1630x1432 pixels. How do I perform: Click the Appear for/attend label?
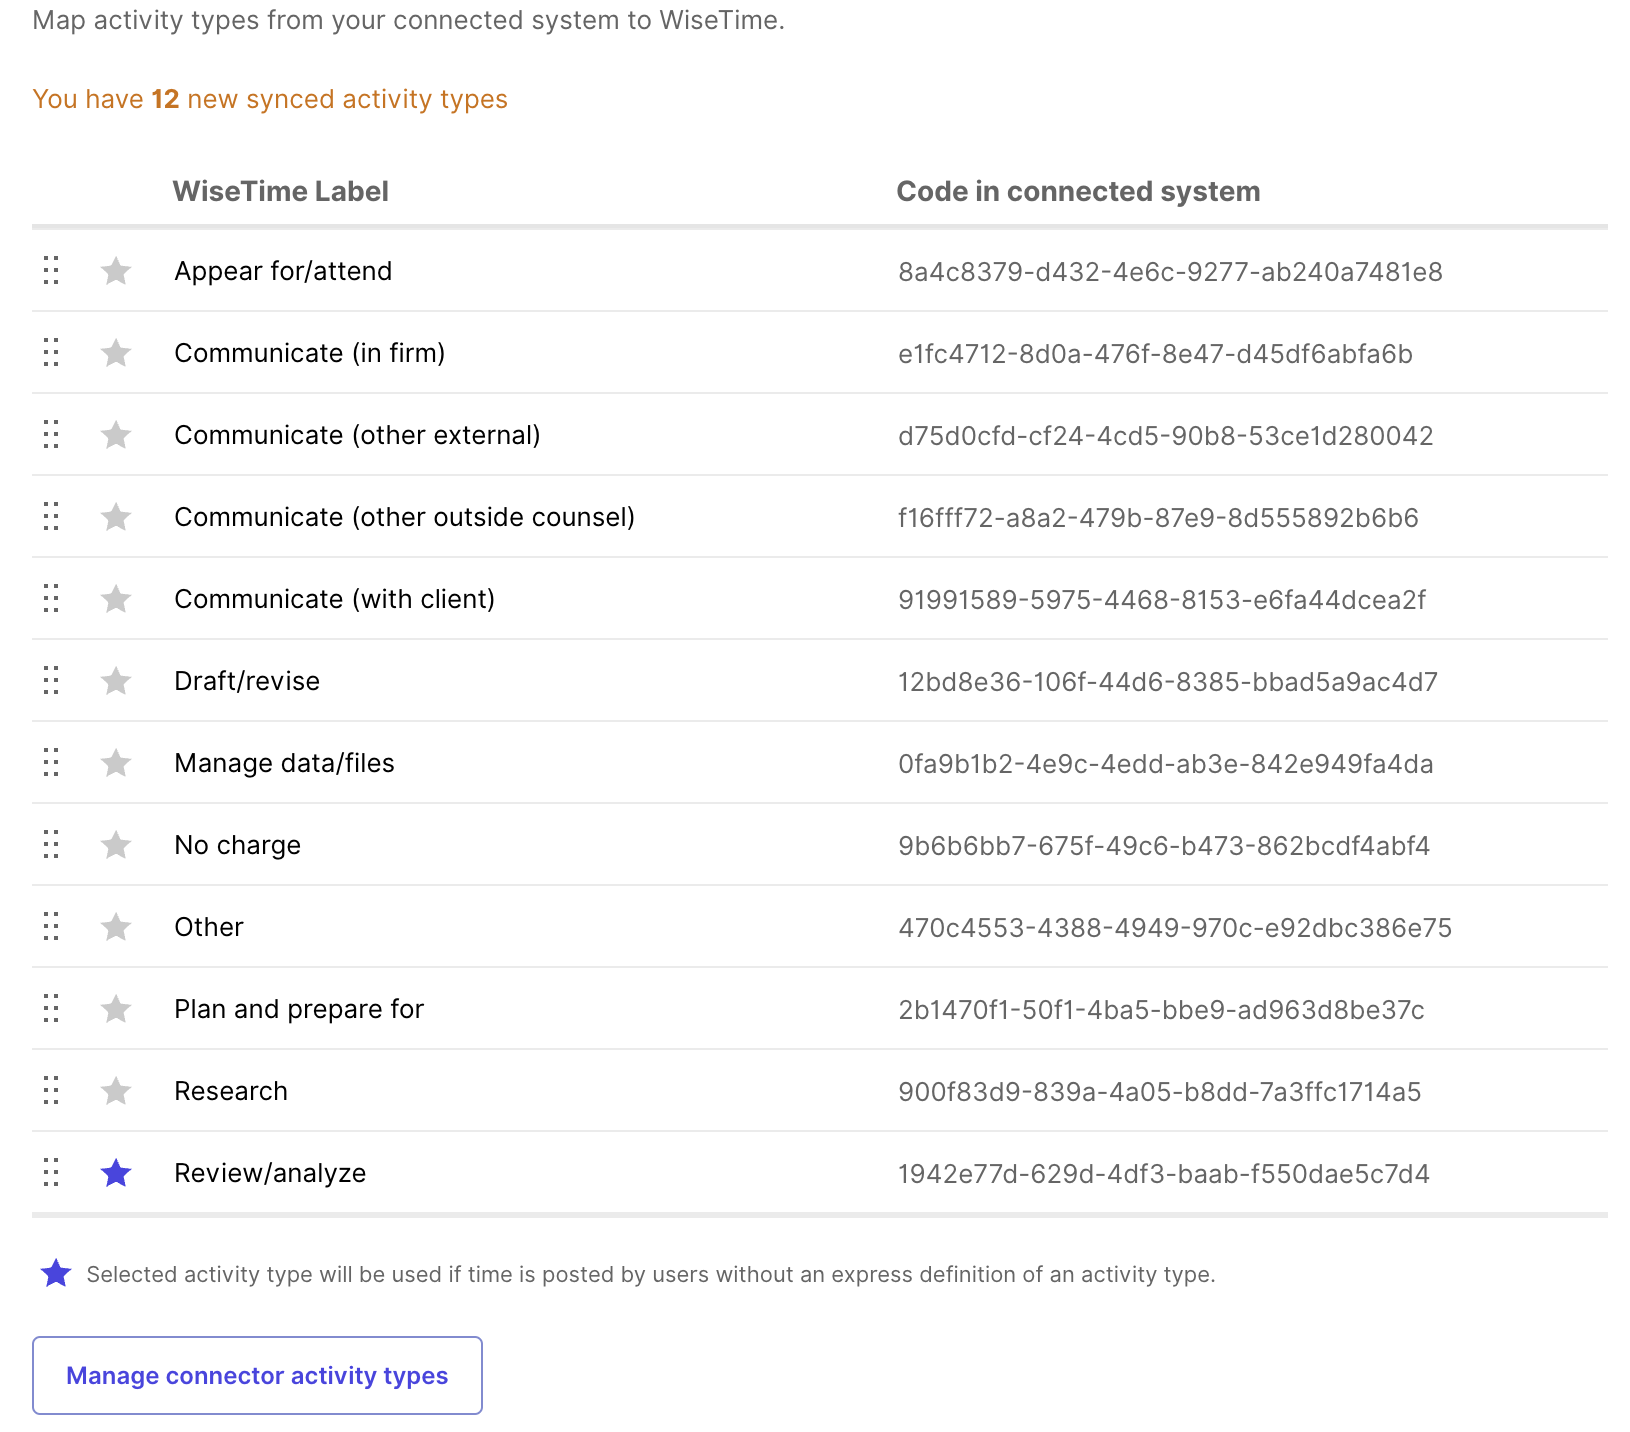coord(283,271)
